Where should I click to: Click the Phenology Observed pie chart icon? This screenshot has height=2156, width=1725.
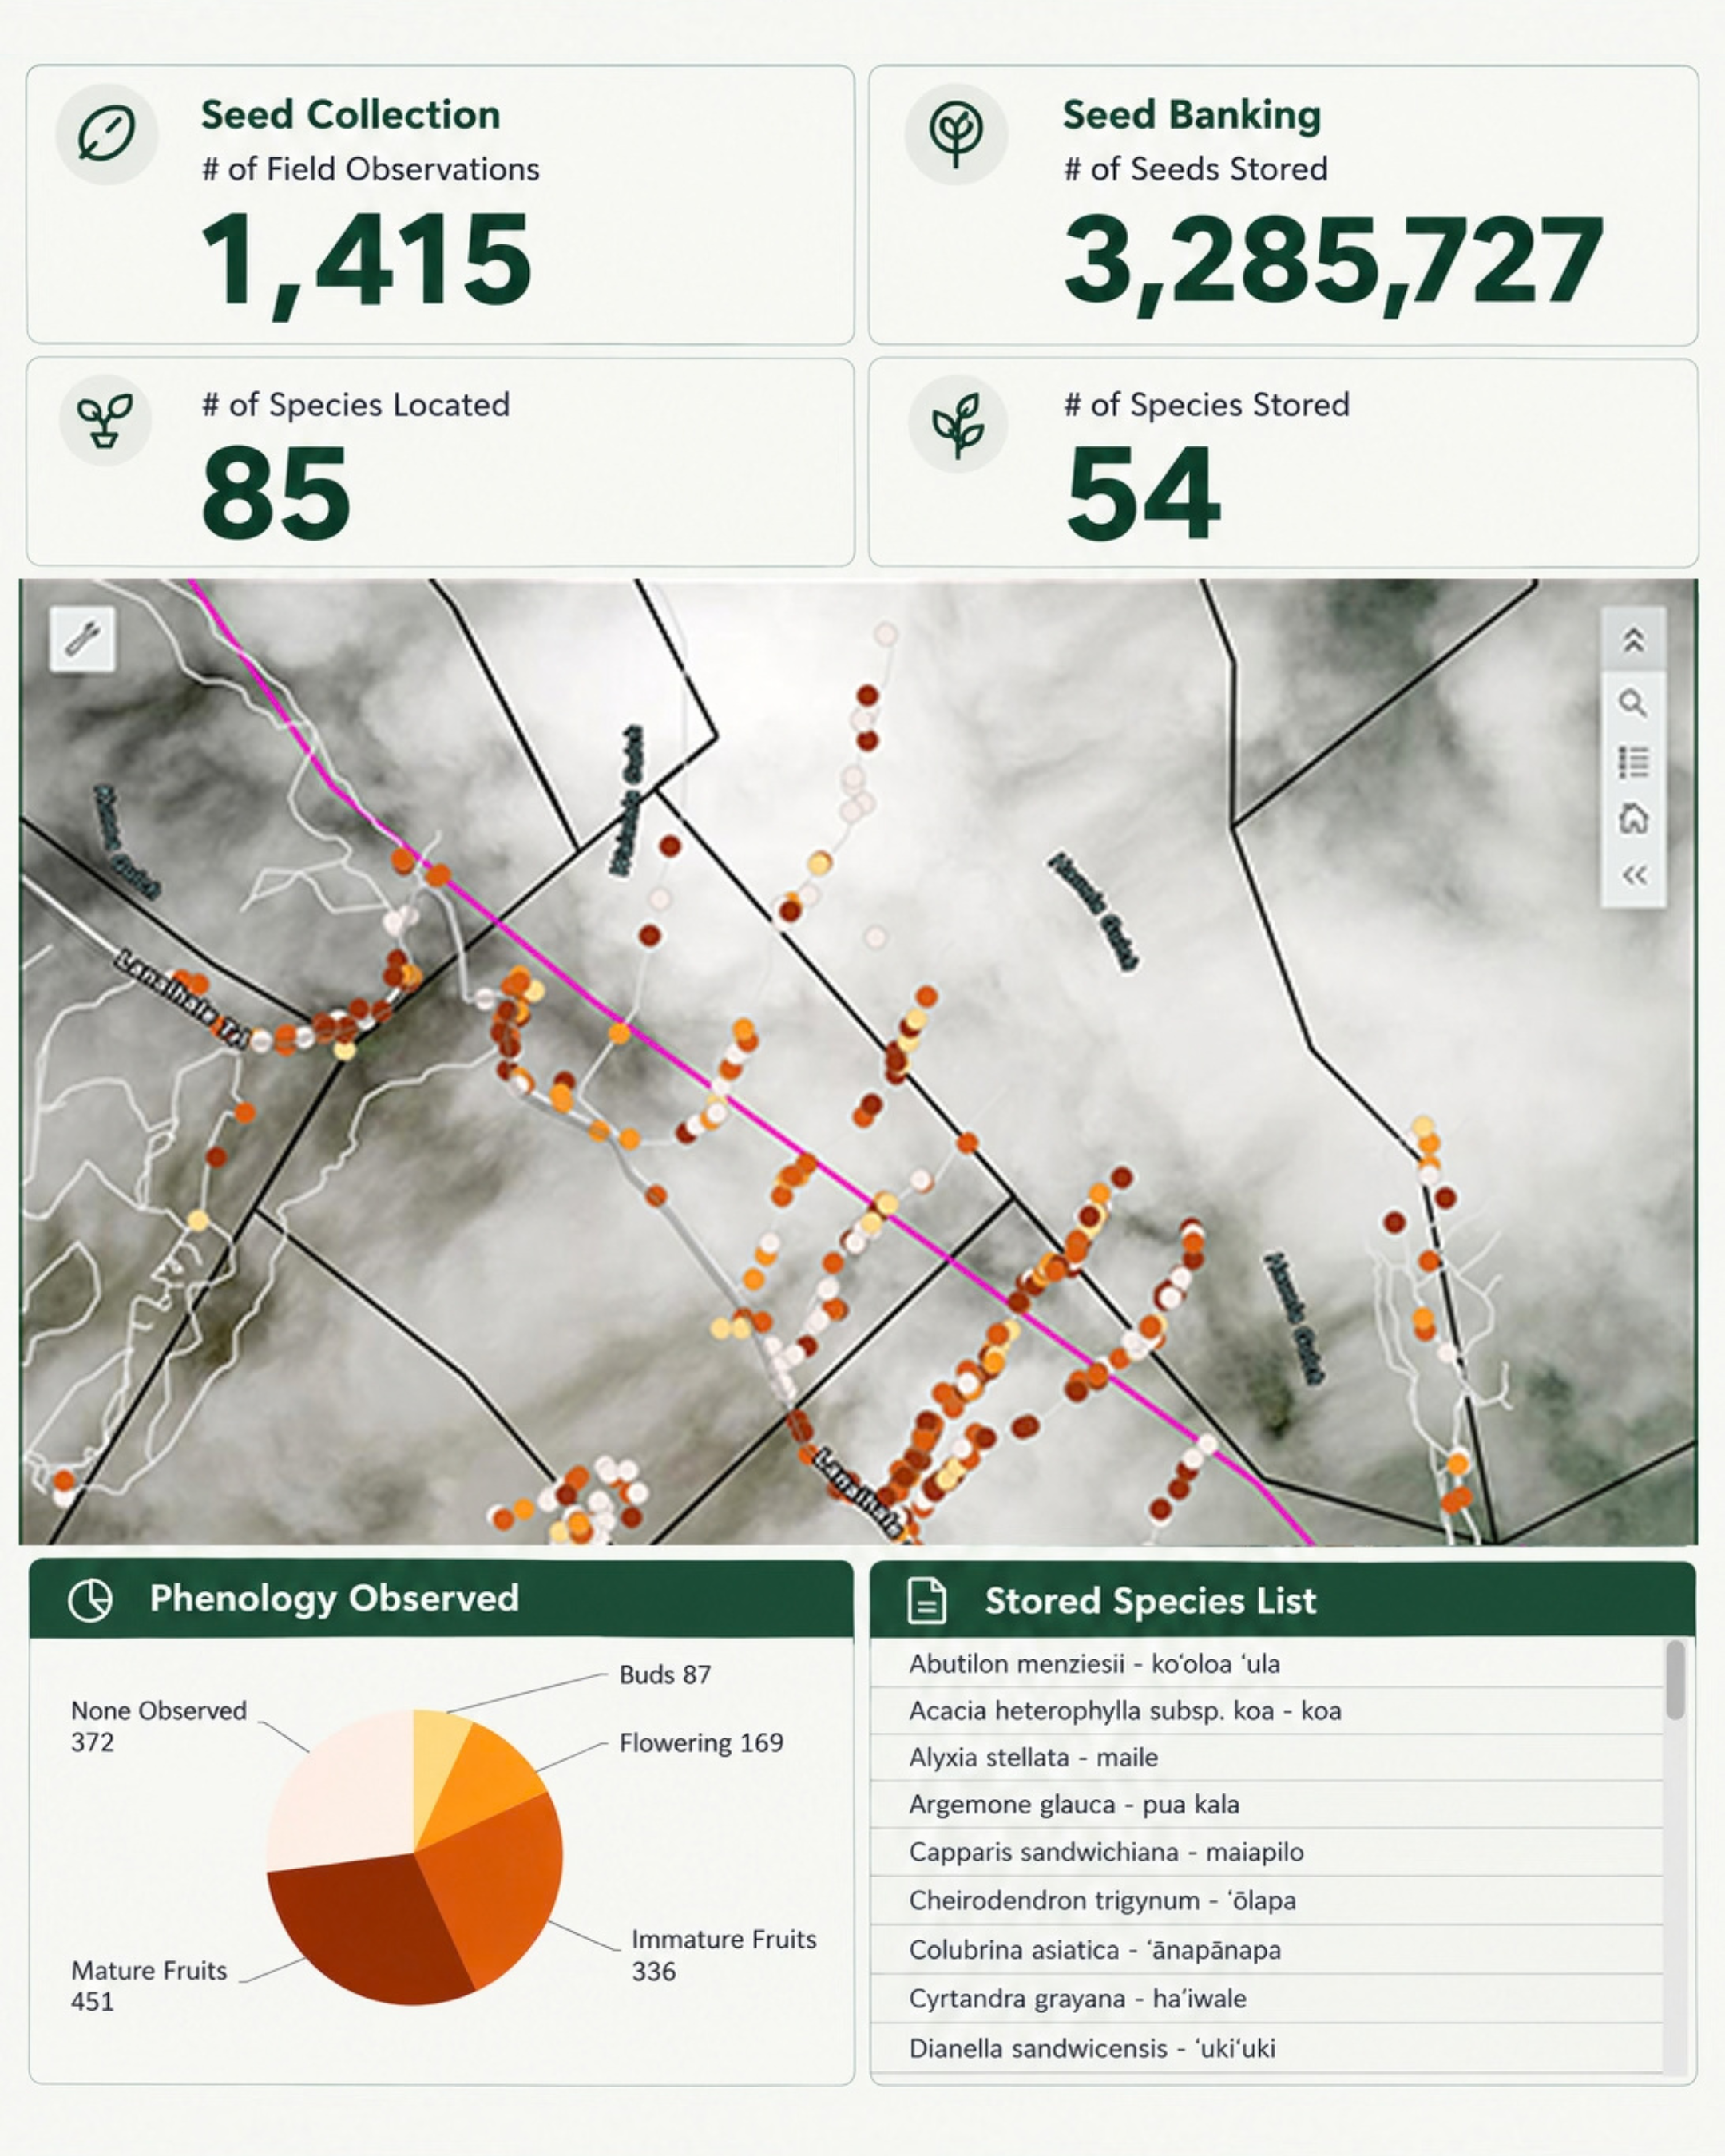[90, 1600]
